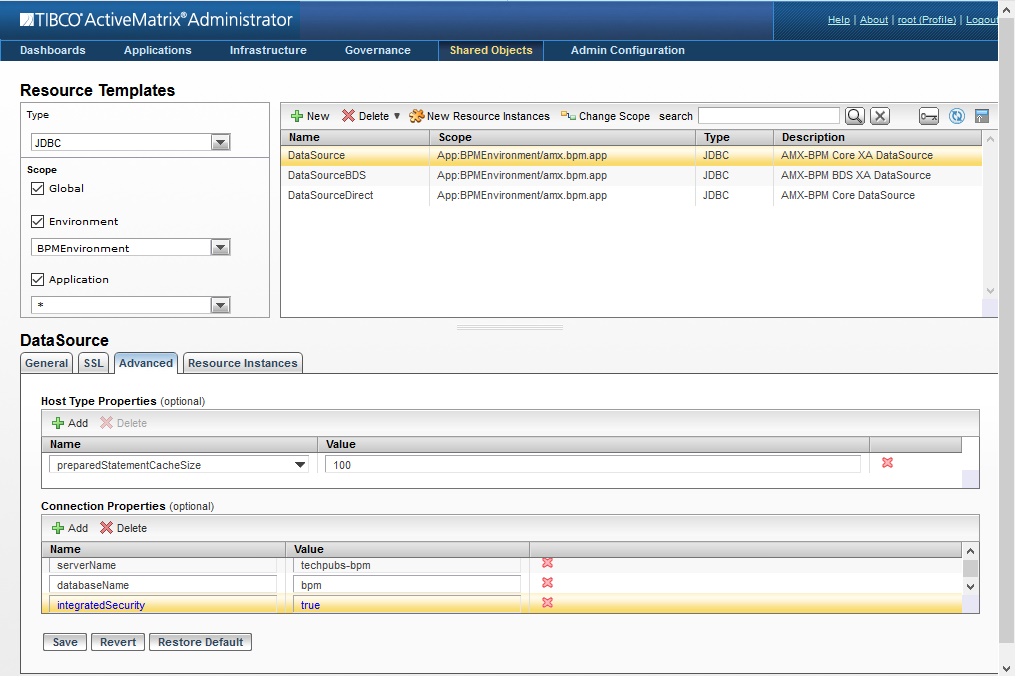Switch to the General tab

(46, 364)
